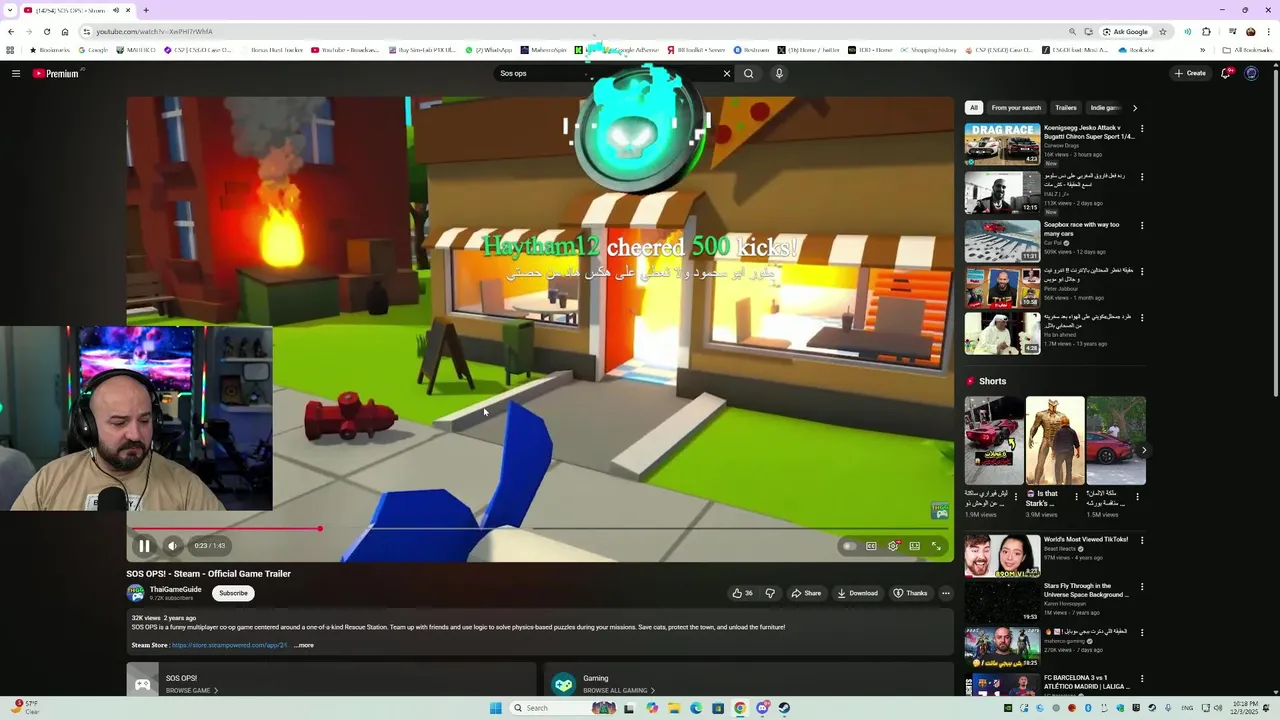Toggle closed captions in the player

871,546
